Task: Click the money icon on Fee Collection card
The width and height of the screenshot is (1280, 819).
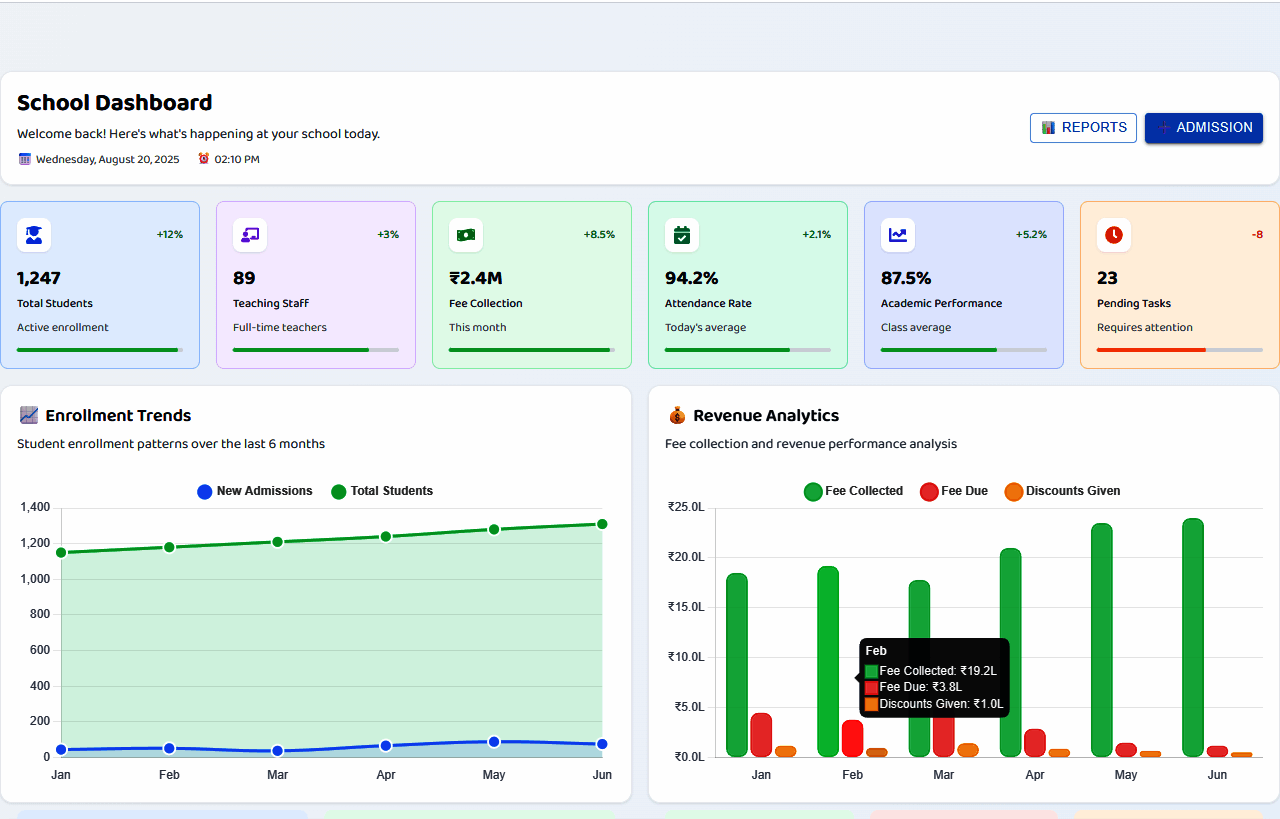Action: coord(466,235)
